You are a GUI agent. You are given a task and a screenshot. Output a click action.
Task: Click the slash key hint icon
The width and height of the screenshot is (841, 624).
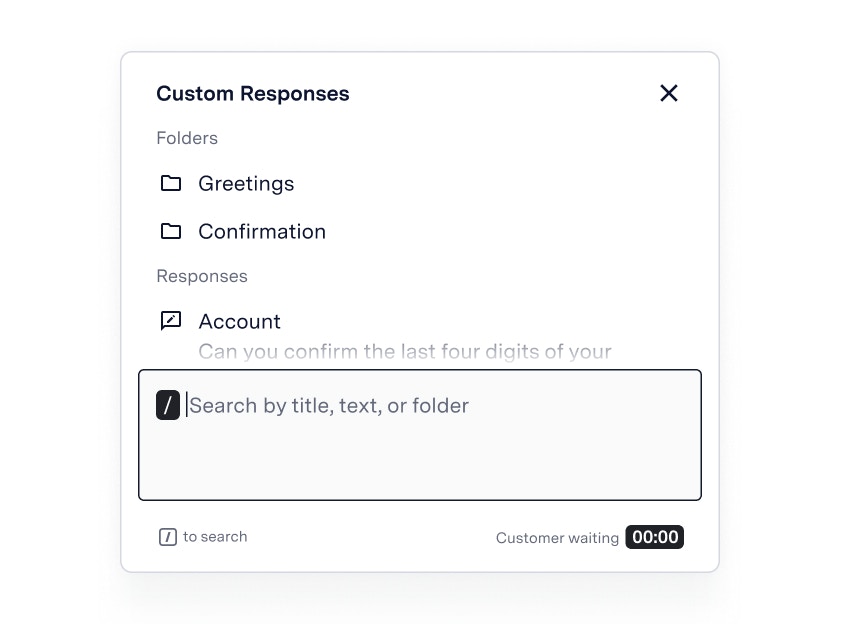coord(168,537)
